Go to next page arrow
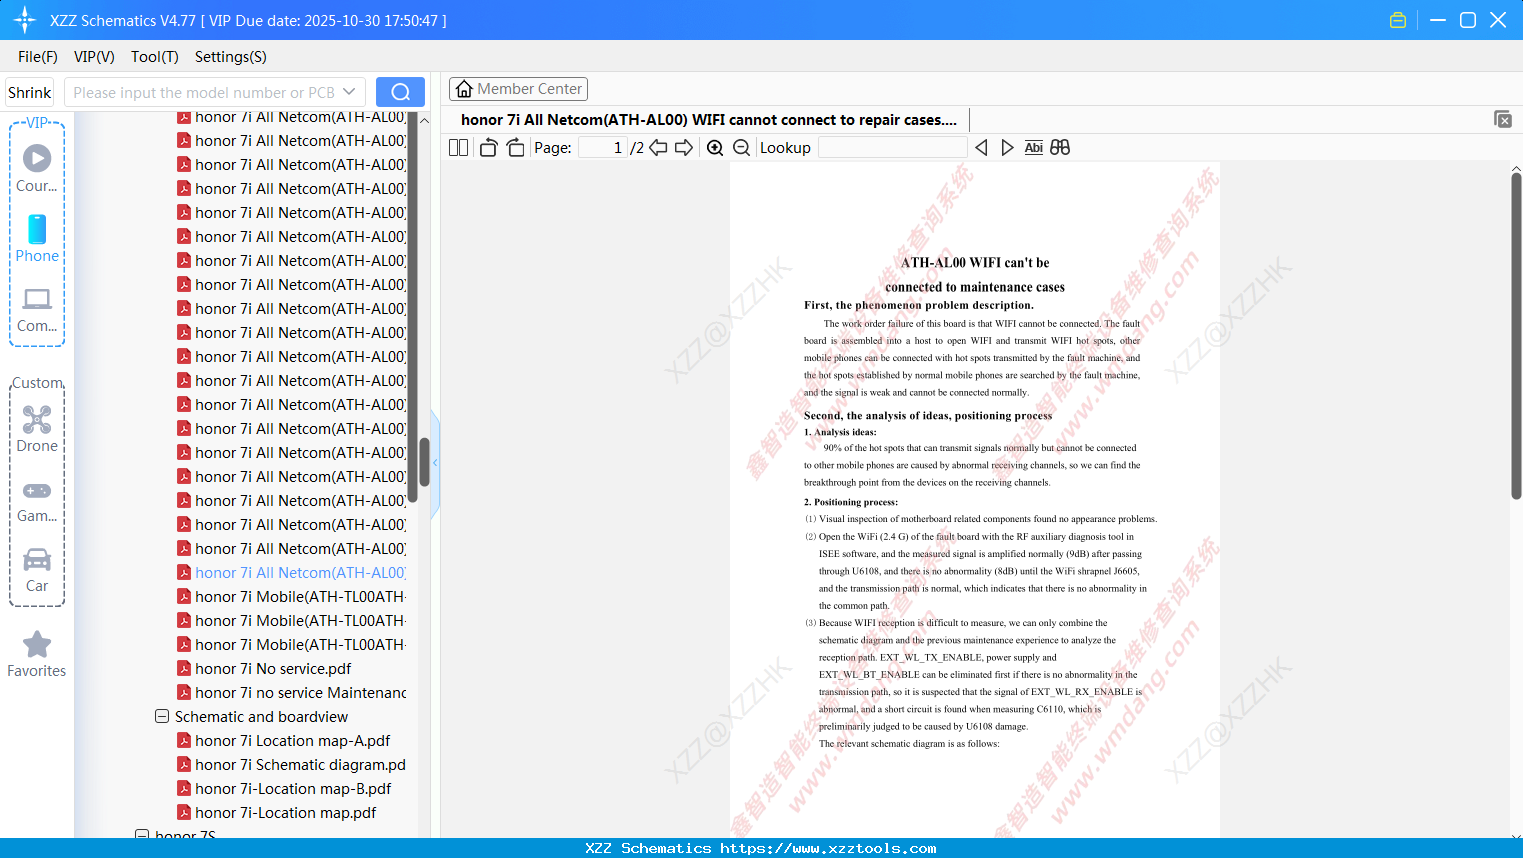This screenshot has height=858, width=1523. (x=684, y=148)
